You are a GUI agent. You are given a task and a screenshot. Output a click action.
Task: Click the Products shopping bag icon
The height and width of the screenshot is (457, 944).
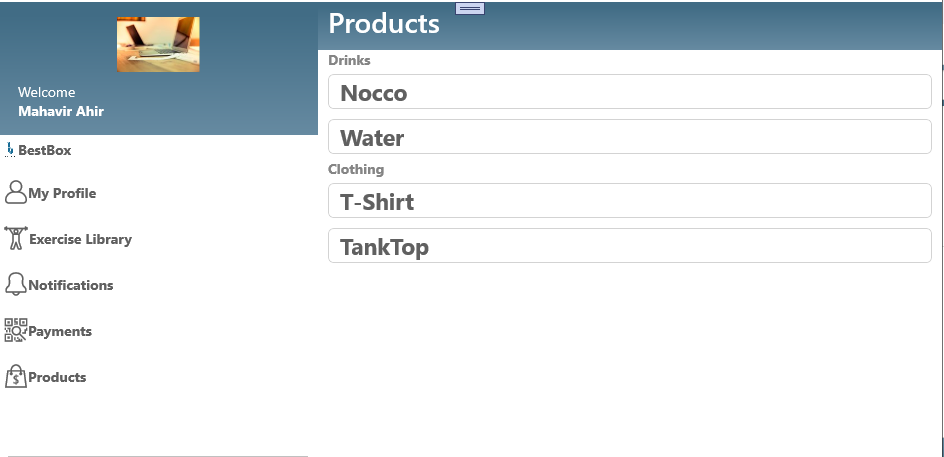[15, 376]
